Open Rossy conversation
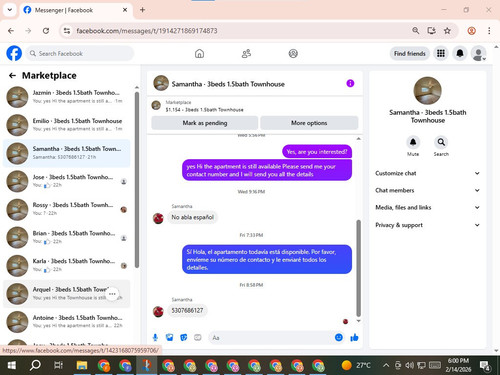 tap(67, 209)
